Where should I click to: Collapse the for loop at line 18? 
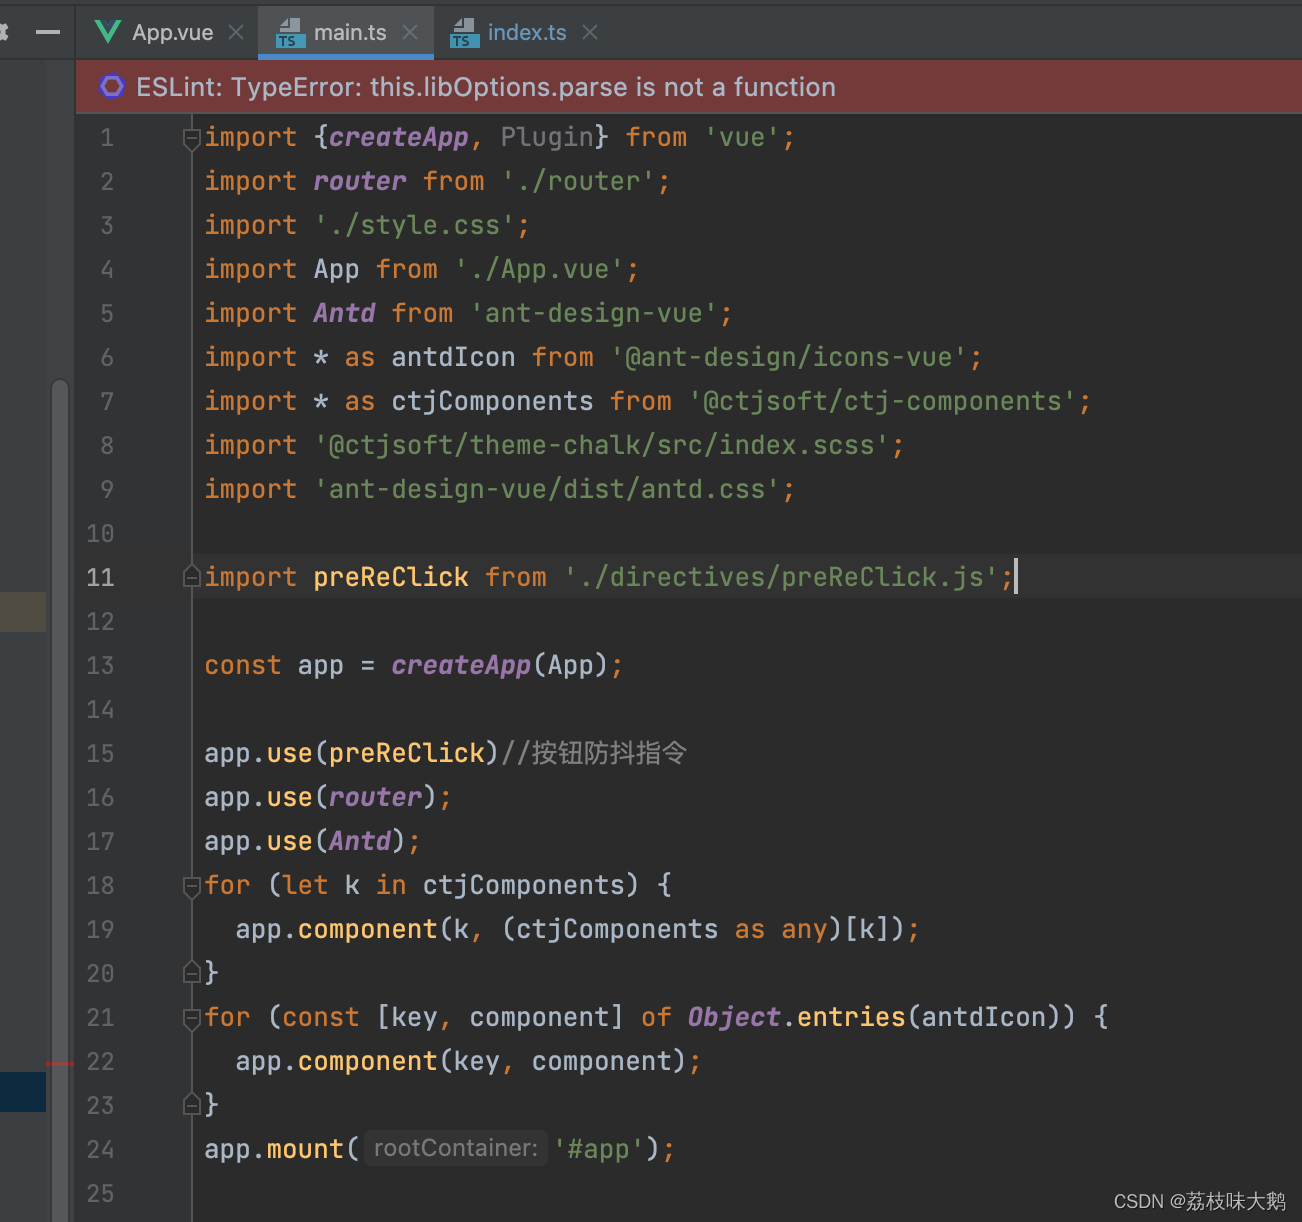tap(191, 886)
